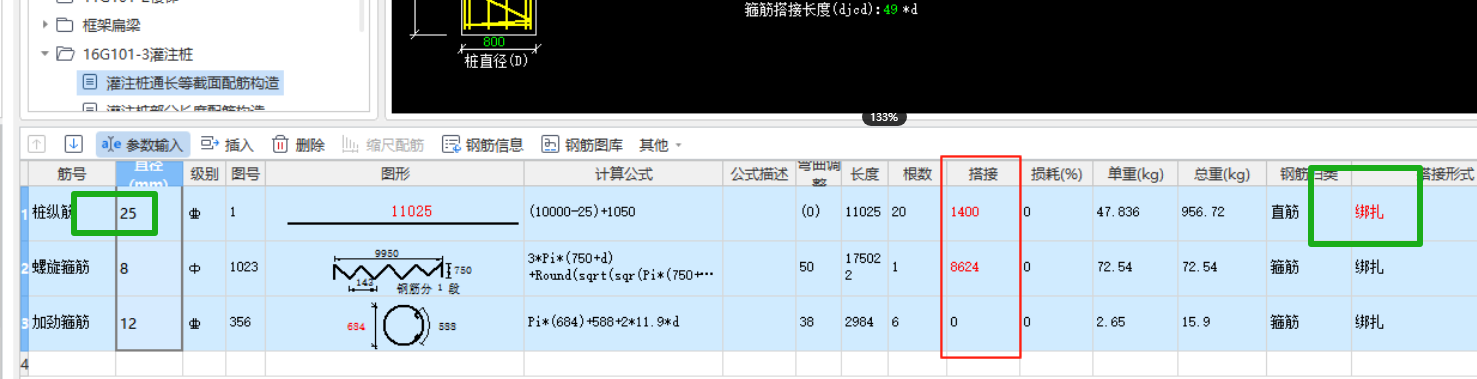Move the row up with the up-arrow icon
Viewport: 1477px width, 379px height.
click(36, 144)
